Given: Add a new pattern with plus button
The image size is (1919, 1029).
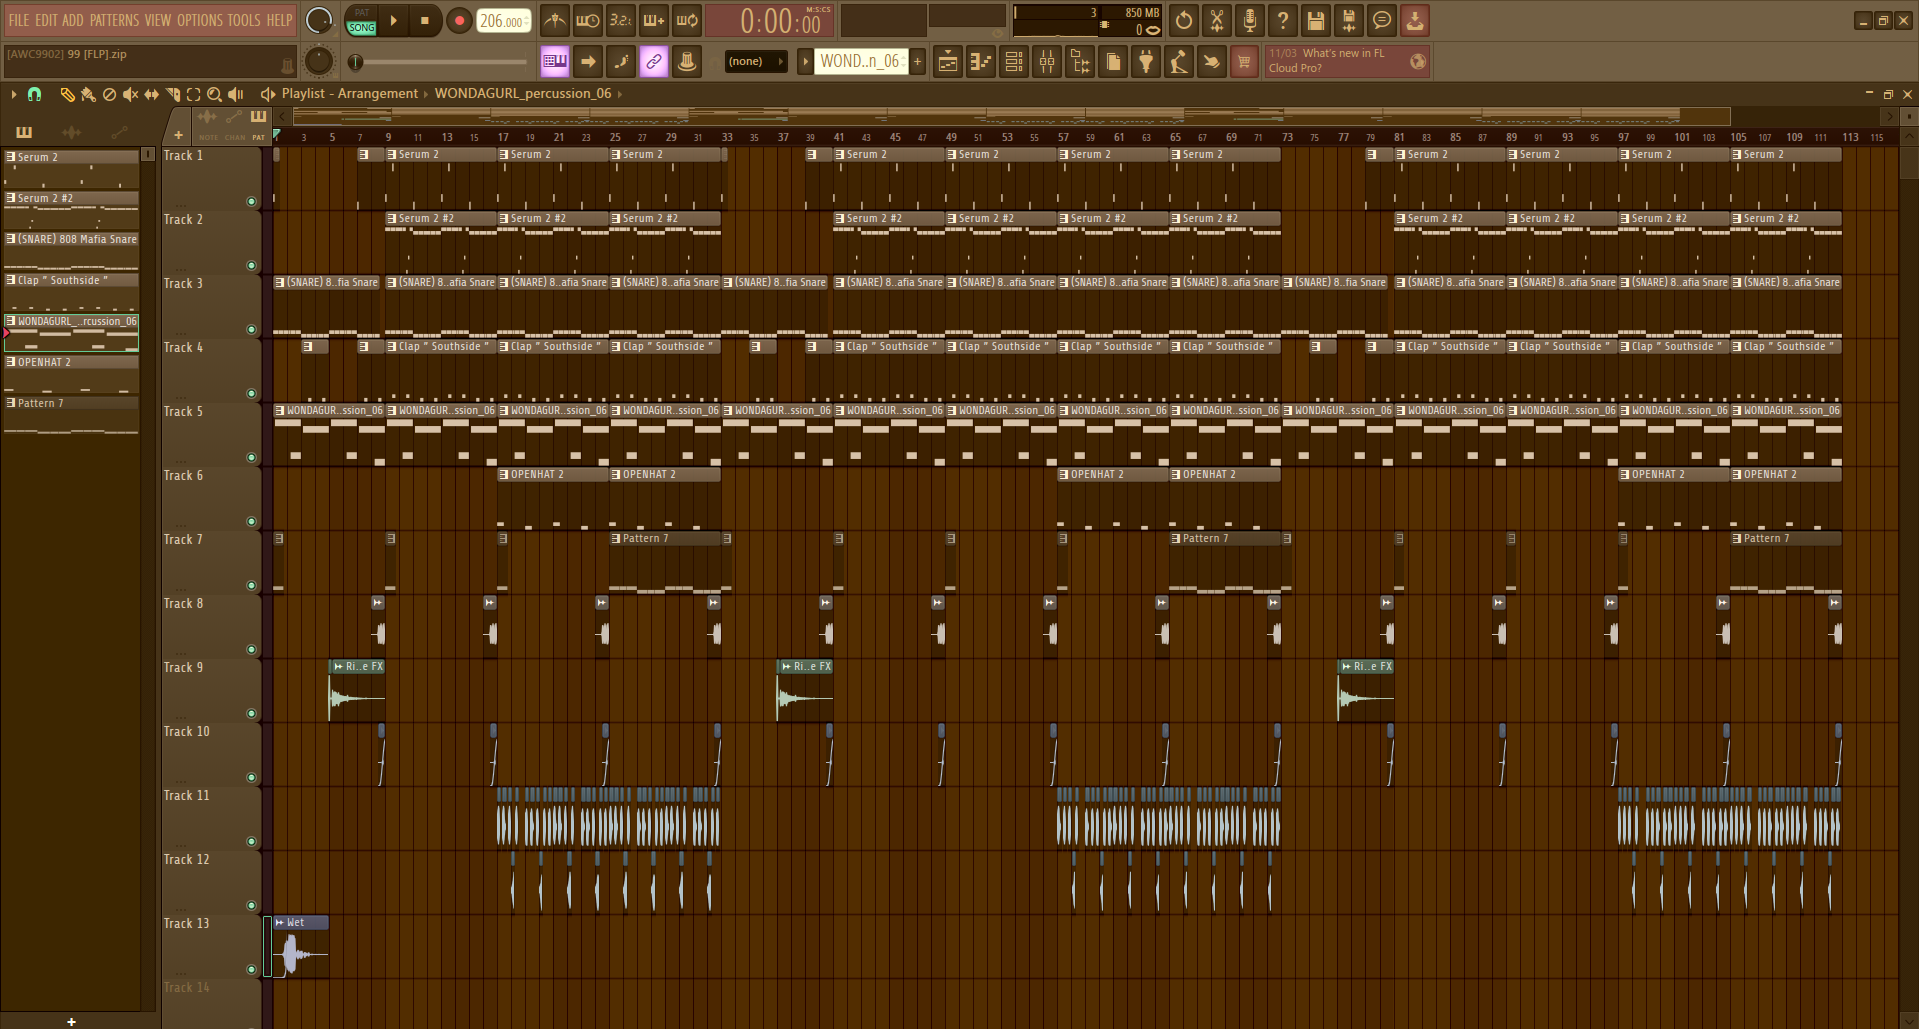Looking at the screenshot, I should (917, 62).
